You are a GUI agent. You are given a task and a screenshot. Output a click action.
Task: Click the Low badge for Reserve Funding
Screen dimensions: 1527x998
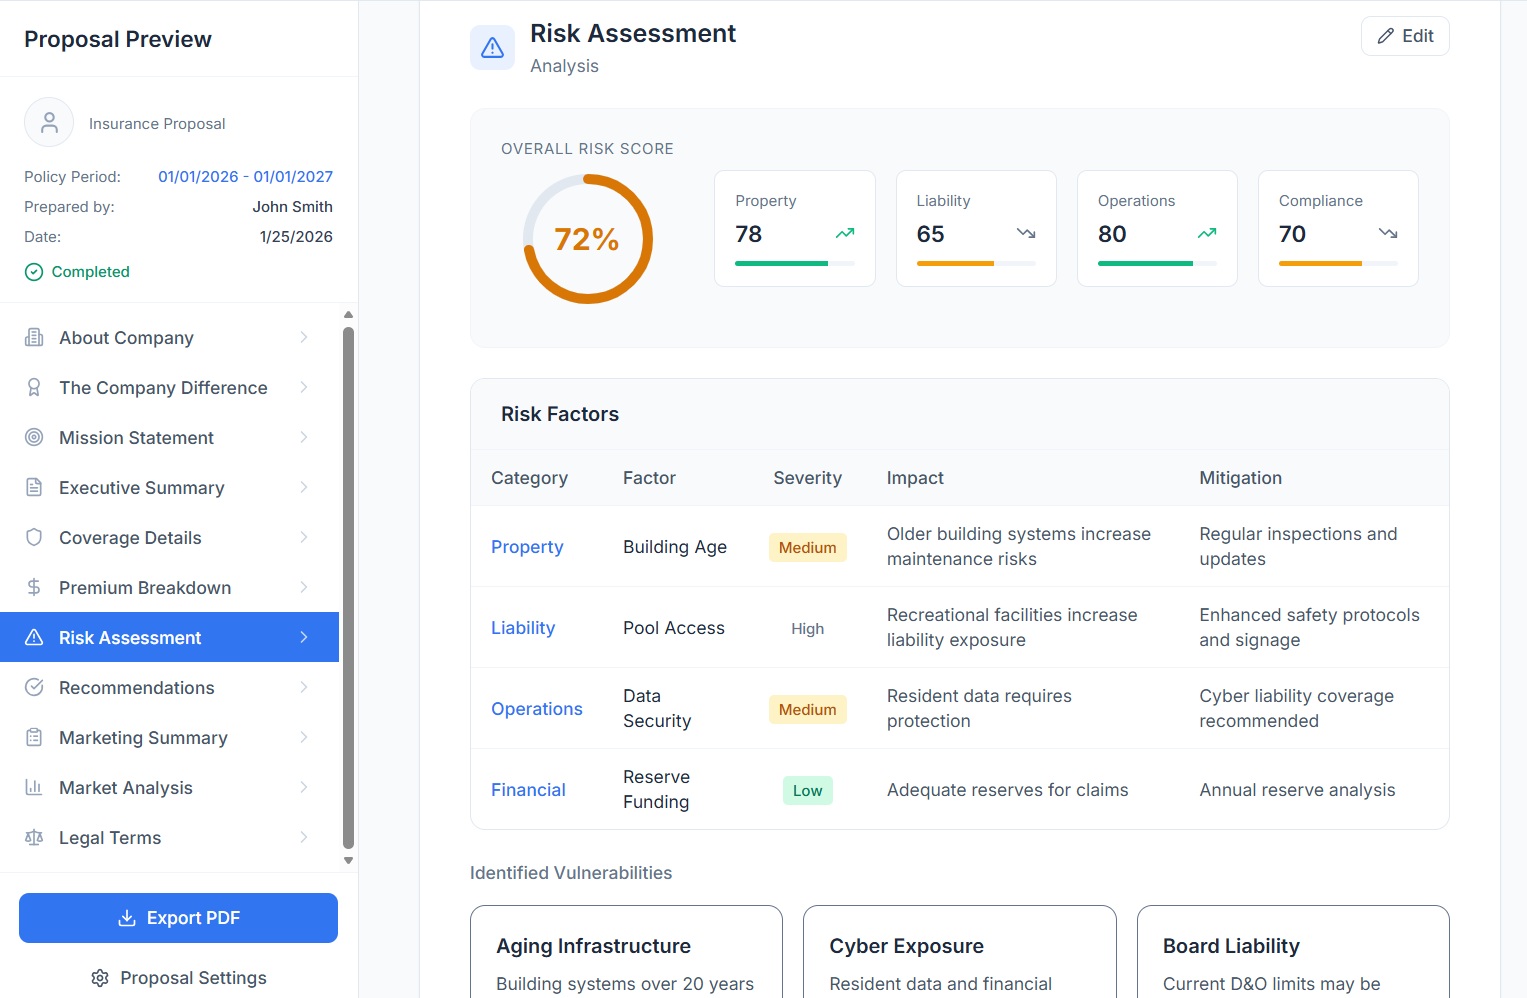(807, 790)
